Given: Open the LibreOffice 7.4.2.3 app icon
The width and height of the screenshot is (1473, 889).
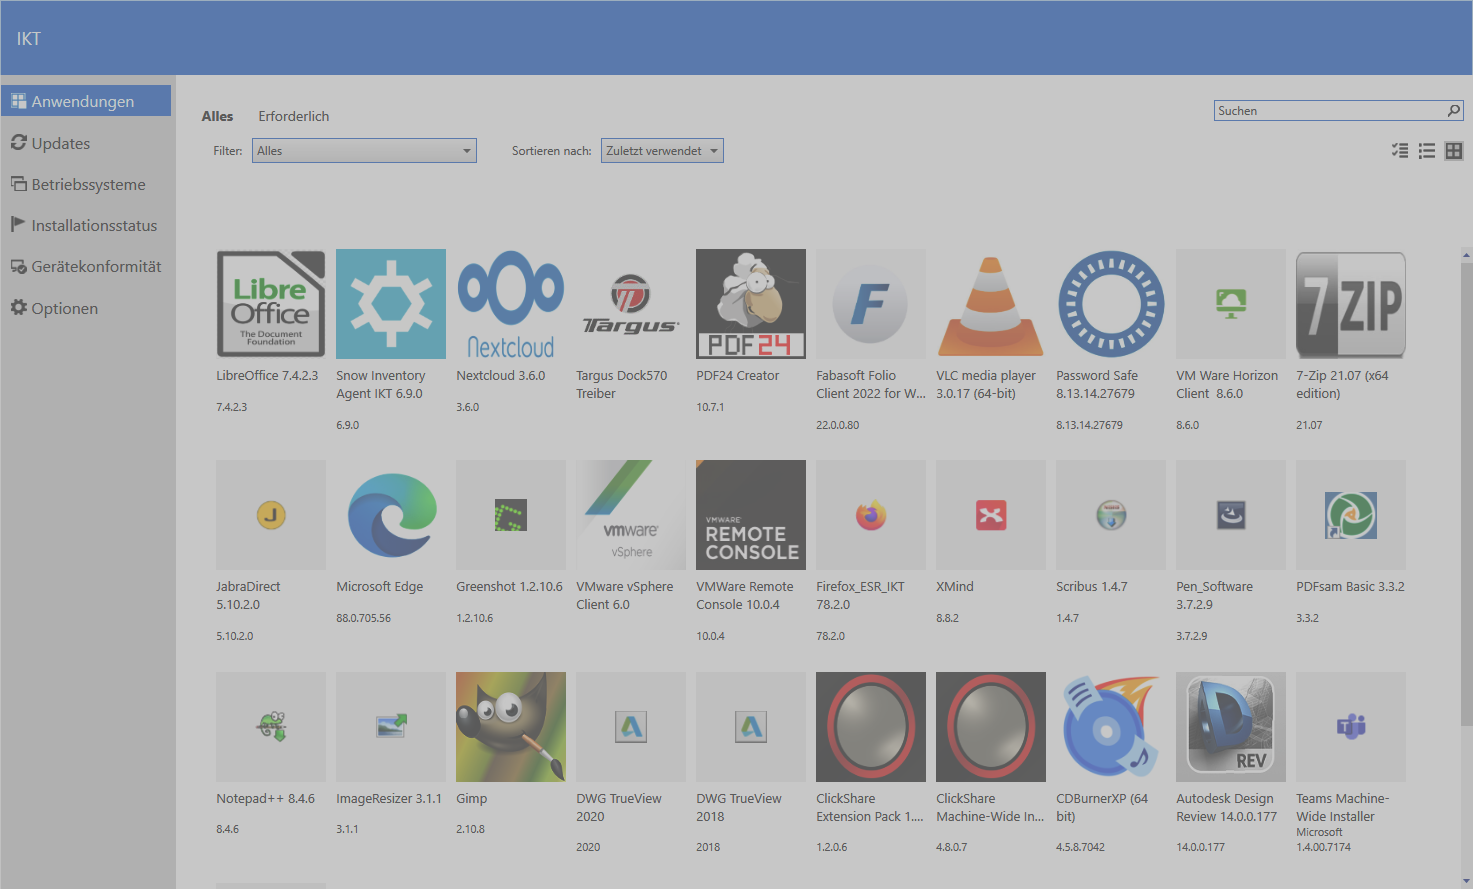Looking at the screenshot, I should click(x=271, y=304).
